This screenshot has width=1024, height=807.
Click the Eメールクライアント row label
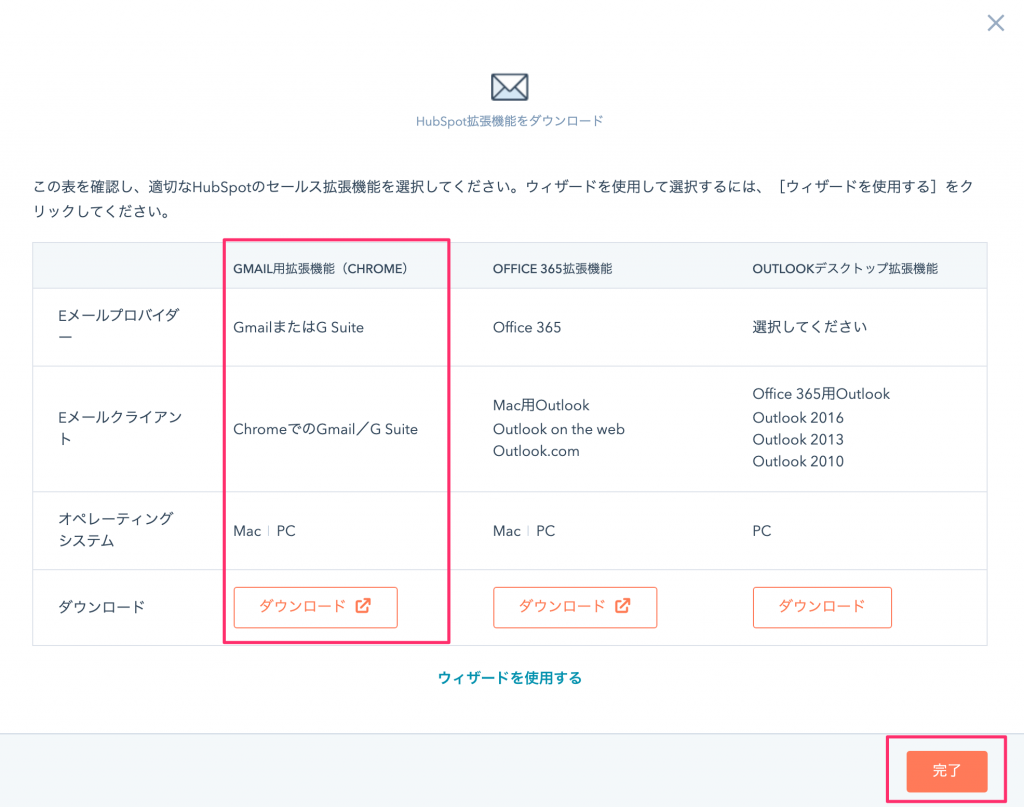click(x=120, y=428)
